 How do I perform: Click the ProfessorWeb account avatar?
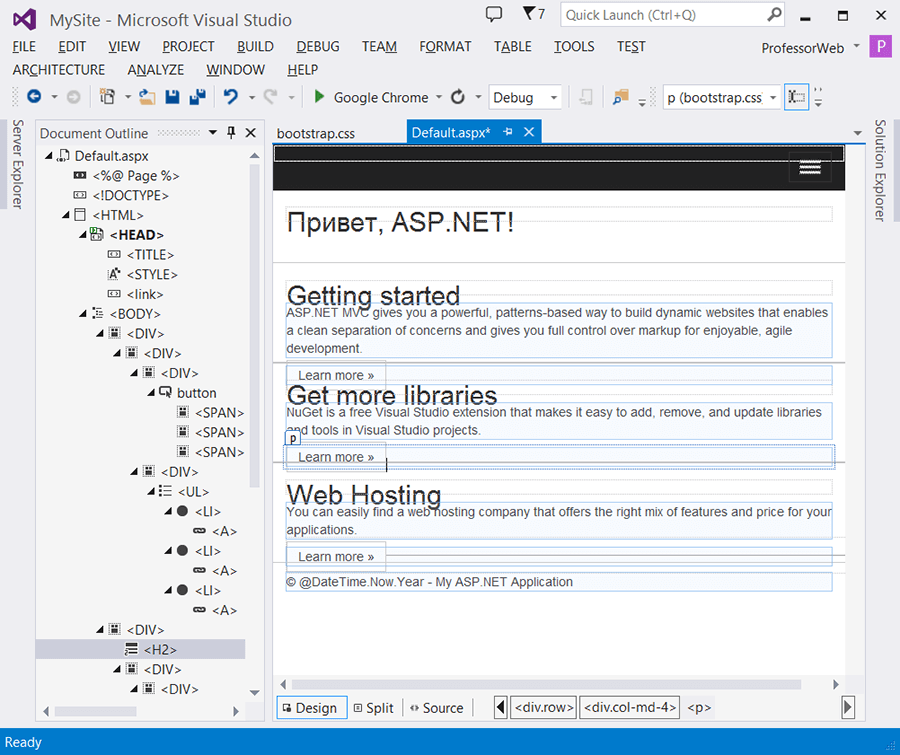tap(880, 47)
